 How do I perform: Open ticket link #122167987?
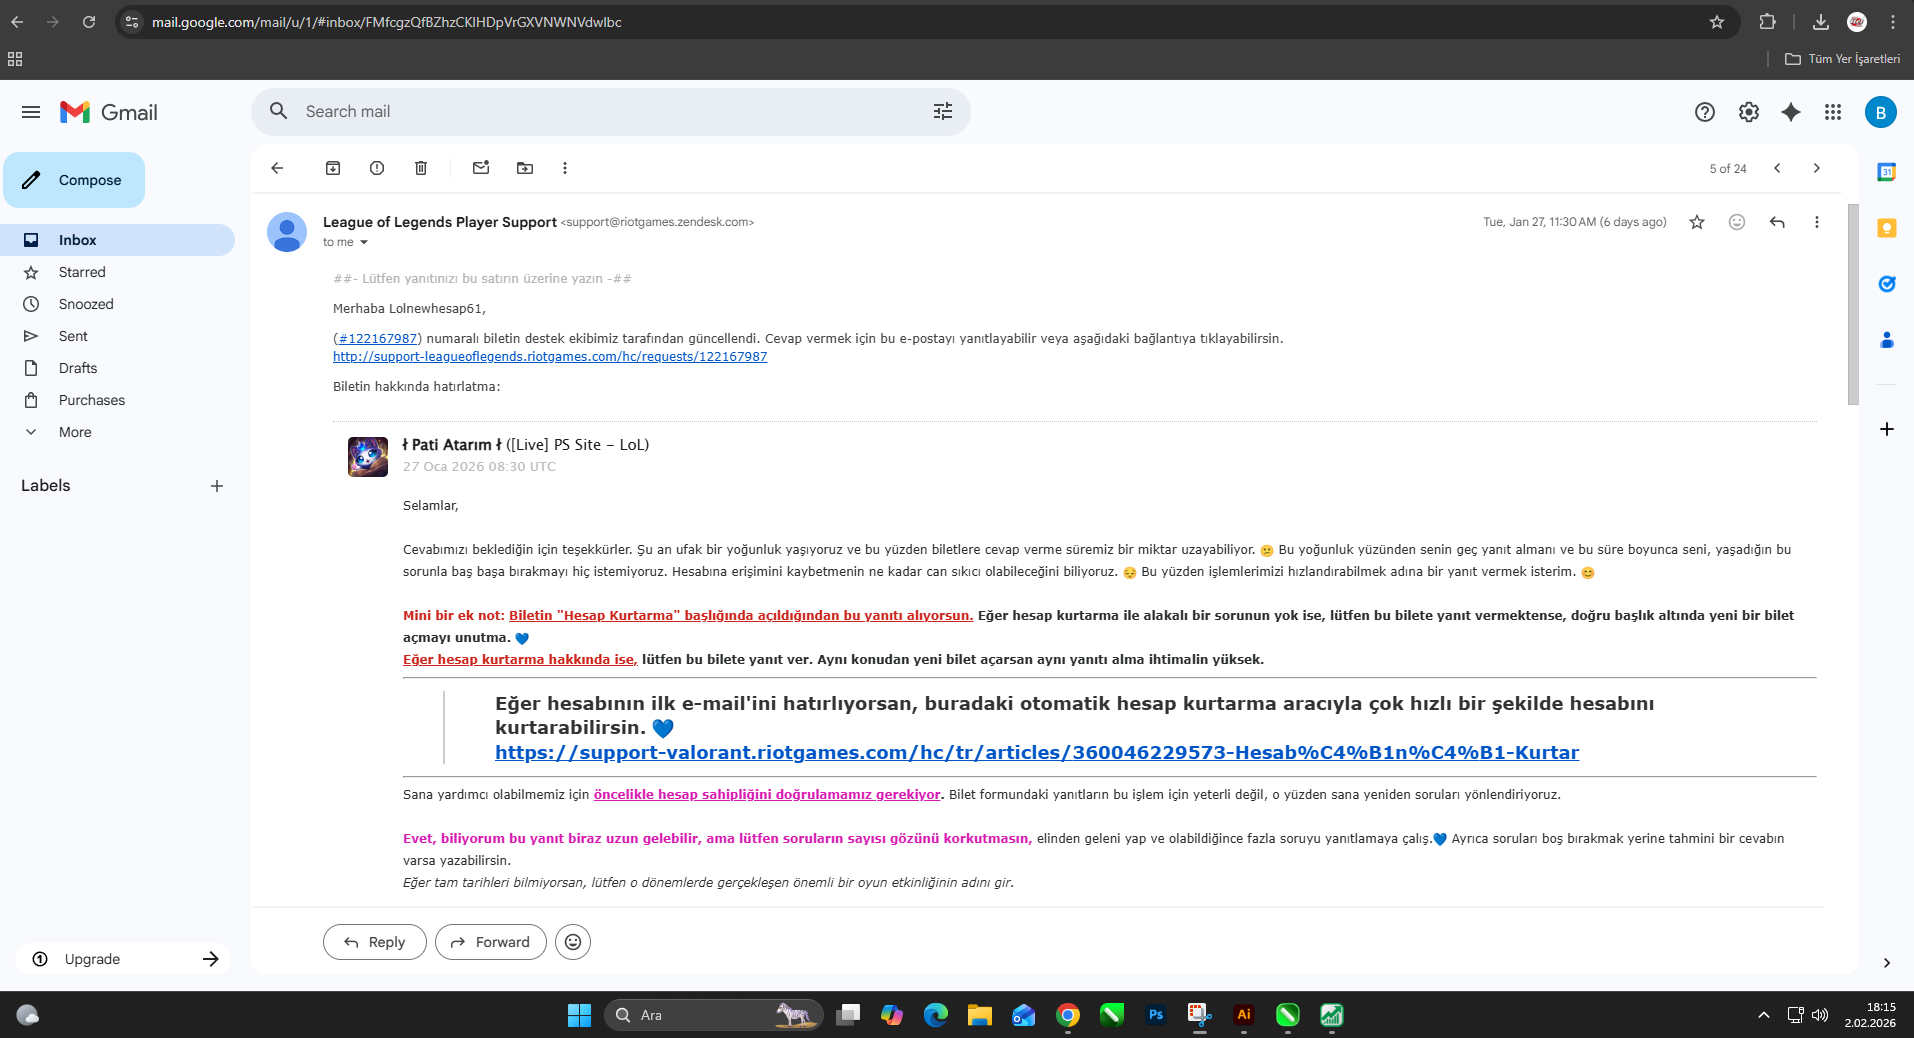tap(377, 339)
